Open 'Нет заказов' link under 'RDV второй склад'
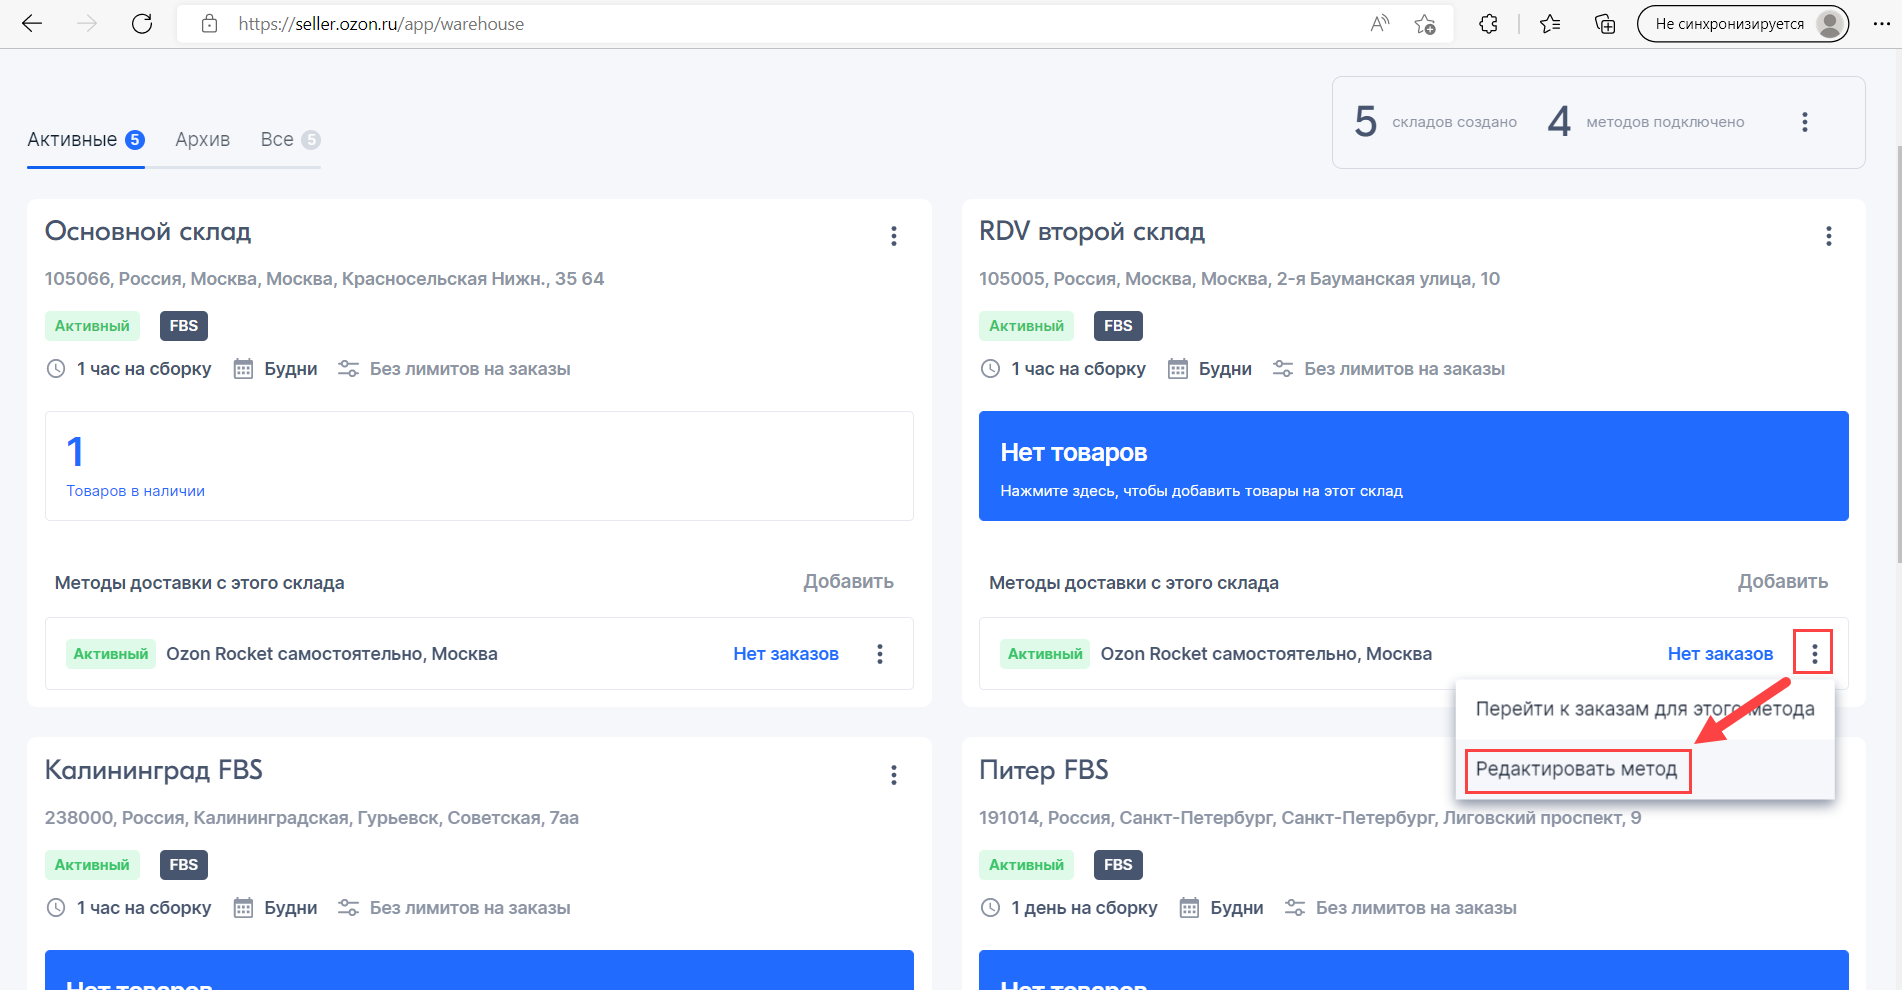1902x990 pixels. pos(1720,654)
